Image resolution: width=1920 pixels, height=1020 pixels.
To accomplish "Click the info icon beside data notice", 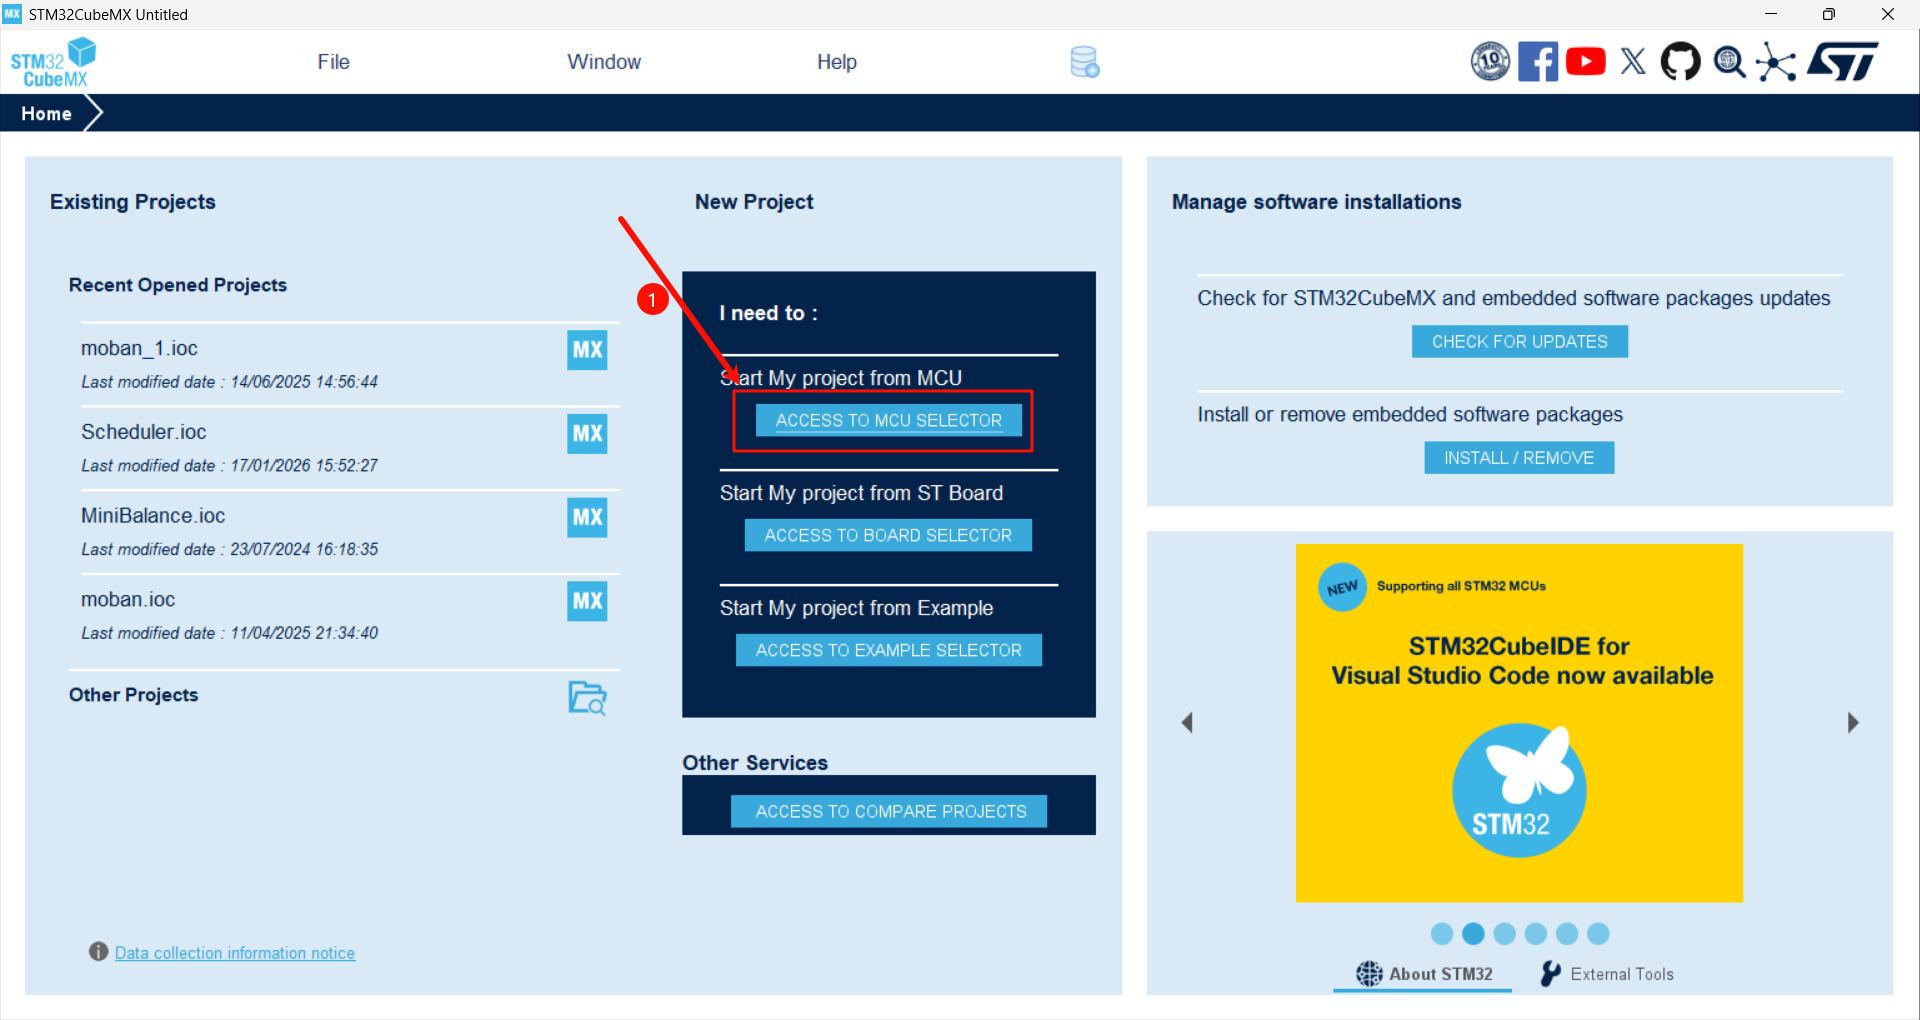I will click(x=98, y=951).
